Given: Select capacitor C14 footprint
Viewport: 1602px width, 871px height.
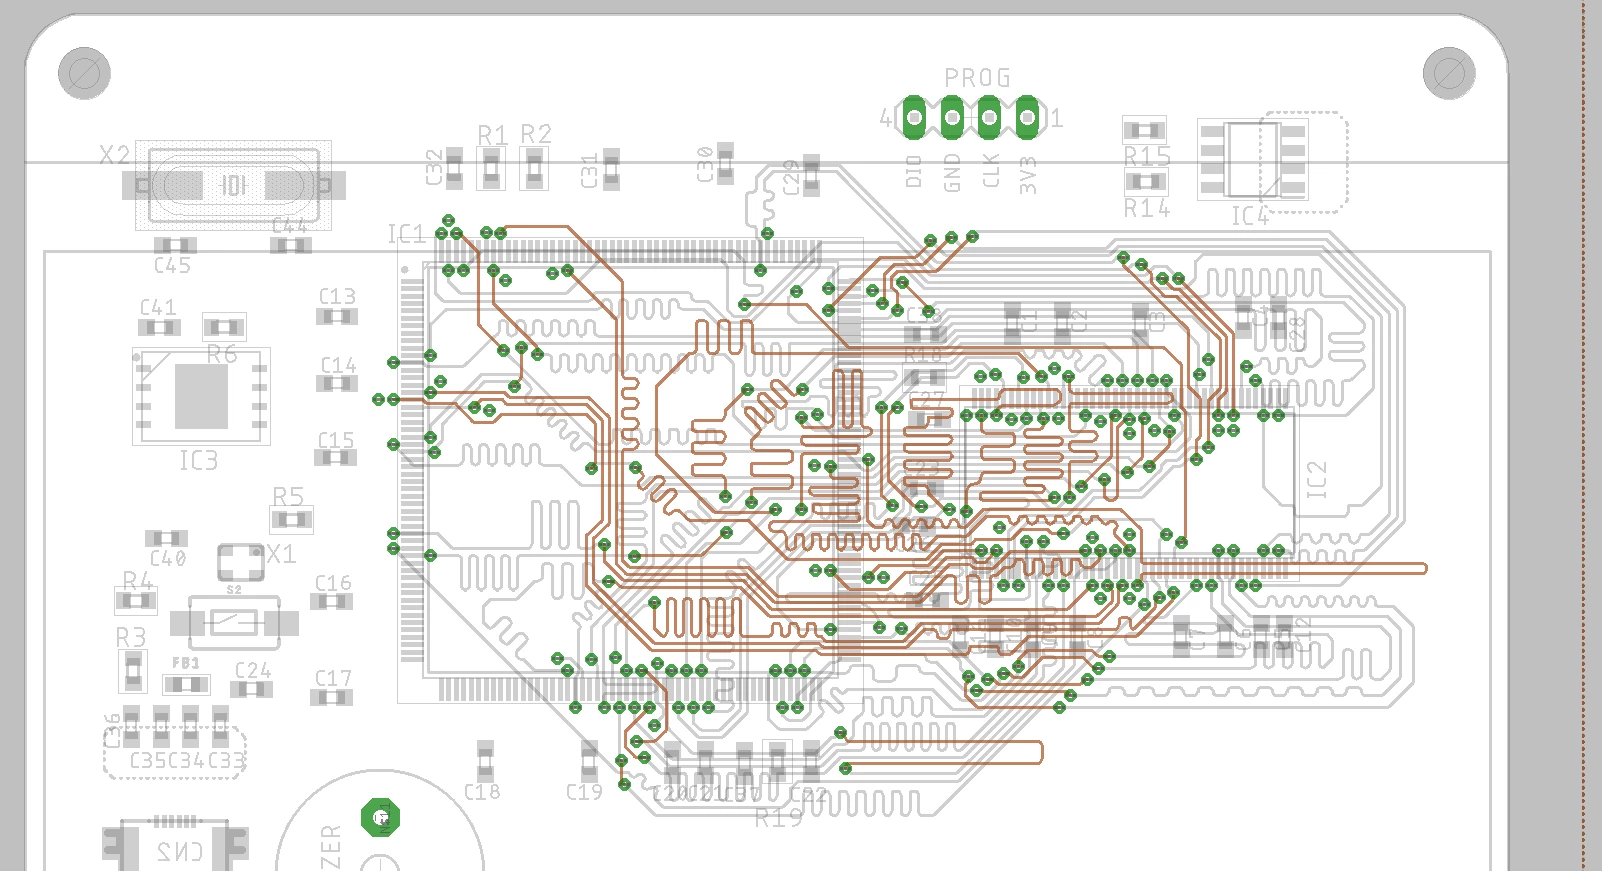Looking at the screenshot, I should click(337, 383).
